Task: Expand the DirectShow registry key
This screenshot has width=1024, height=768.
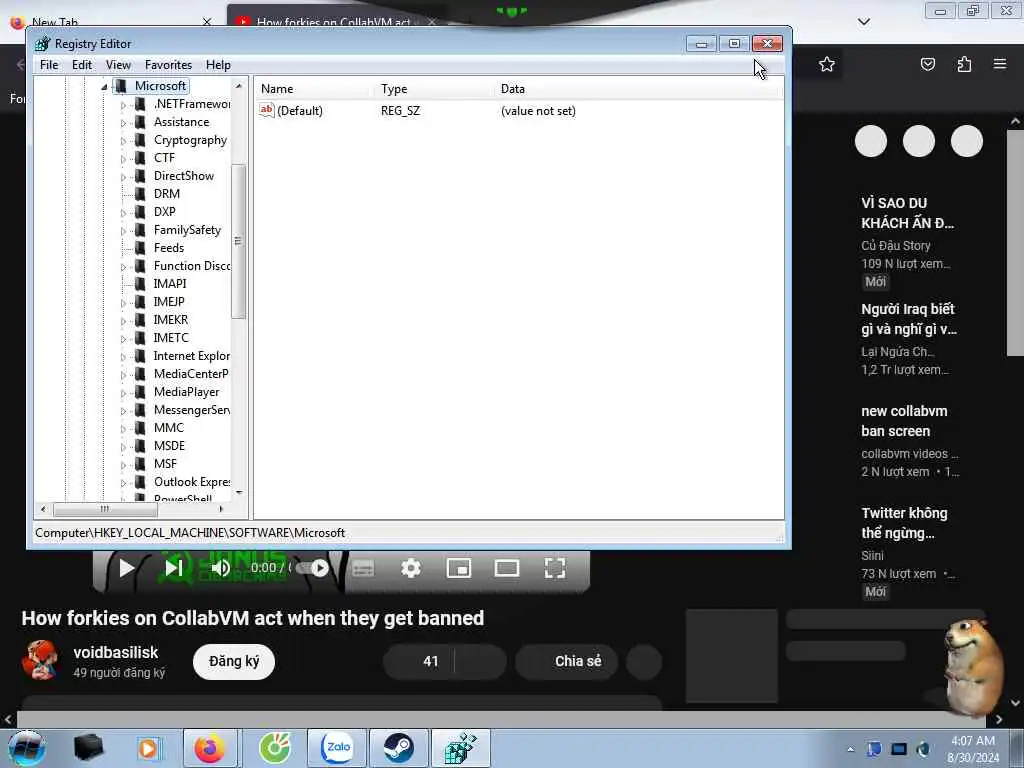Action: click(123, 176)
